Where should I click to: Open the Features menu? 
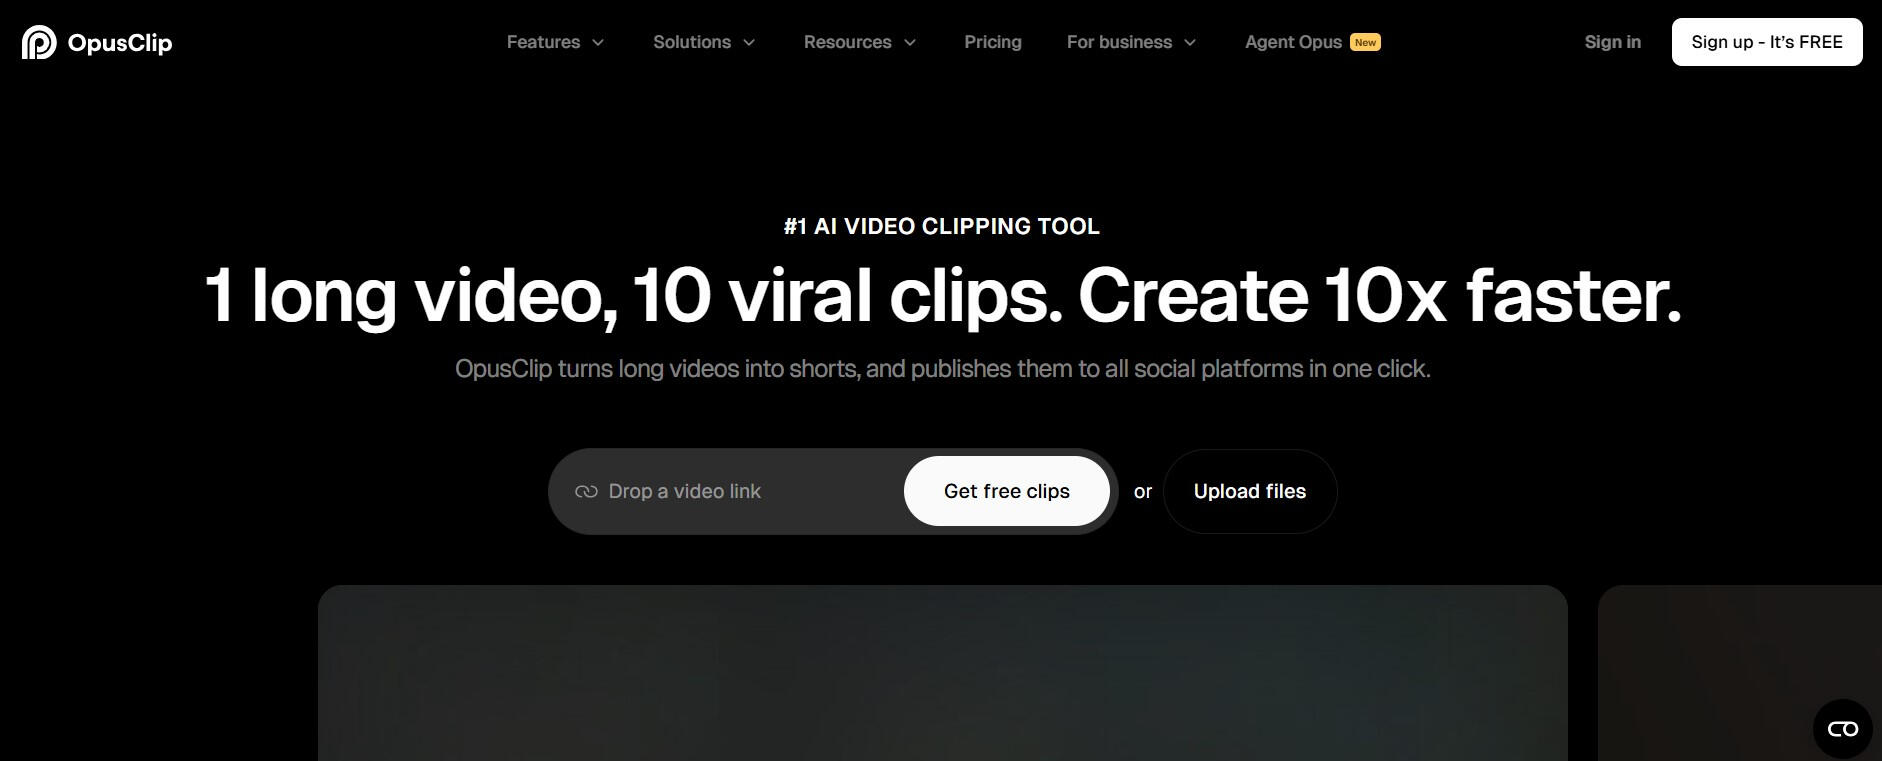pyautogui.click(x=543, y=42)
